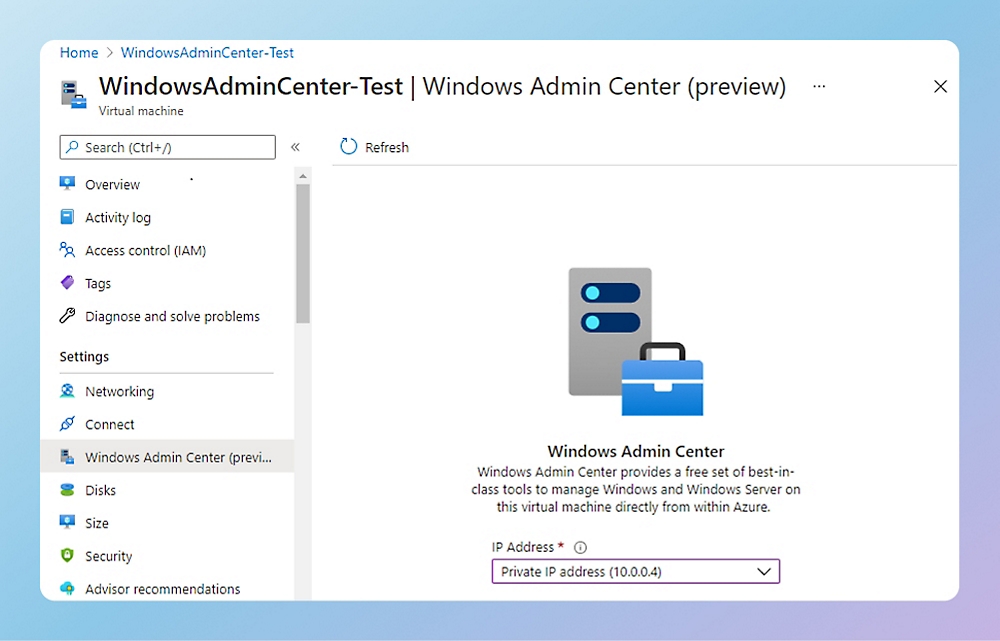Open the ellipsis more options menu
The width and height of the screenshot is (1000, 641).
819,86
